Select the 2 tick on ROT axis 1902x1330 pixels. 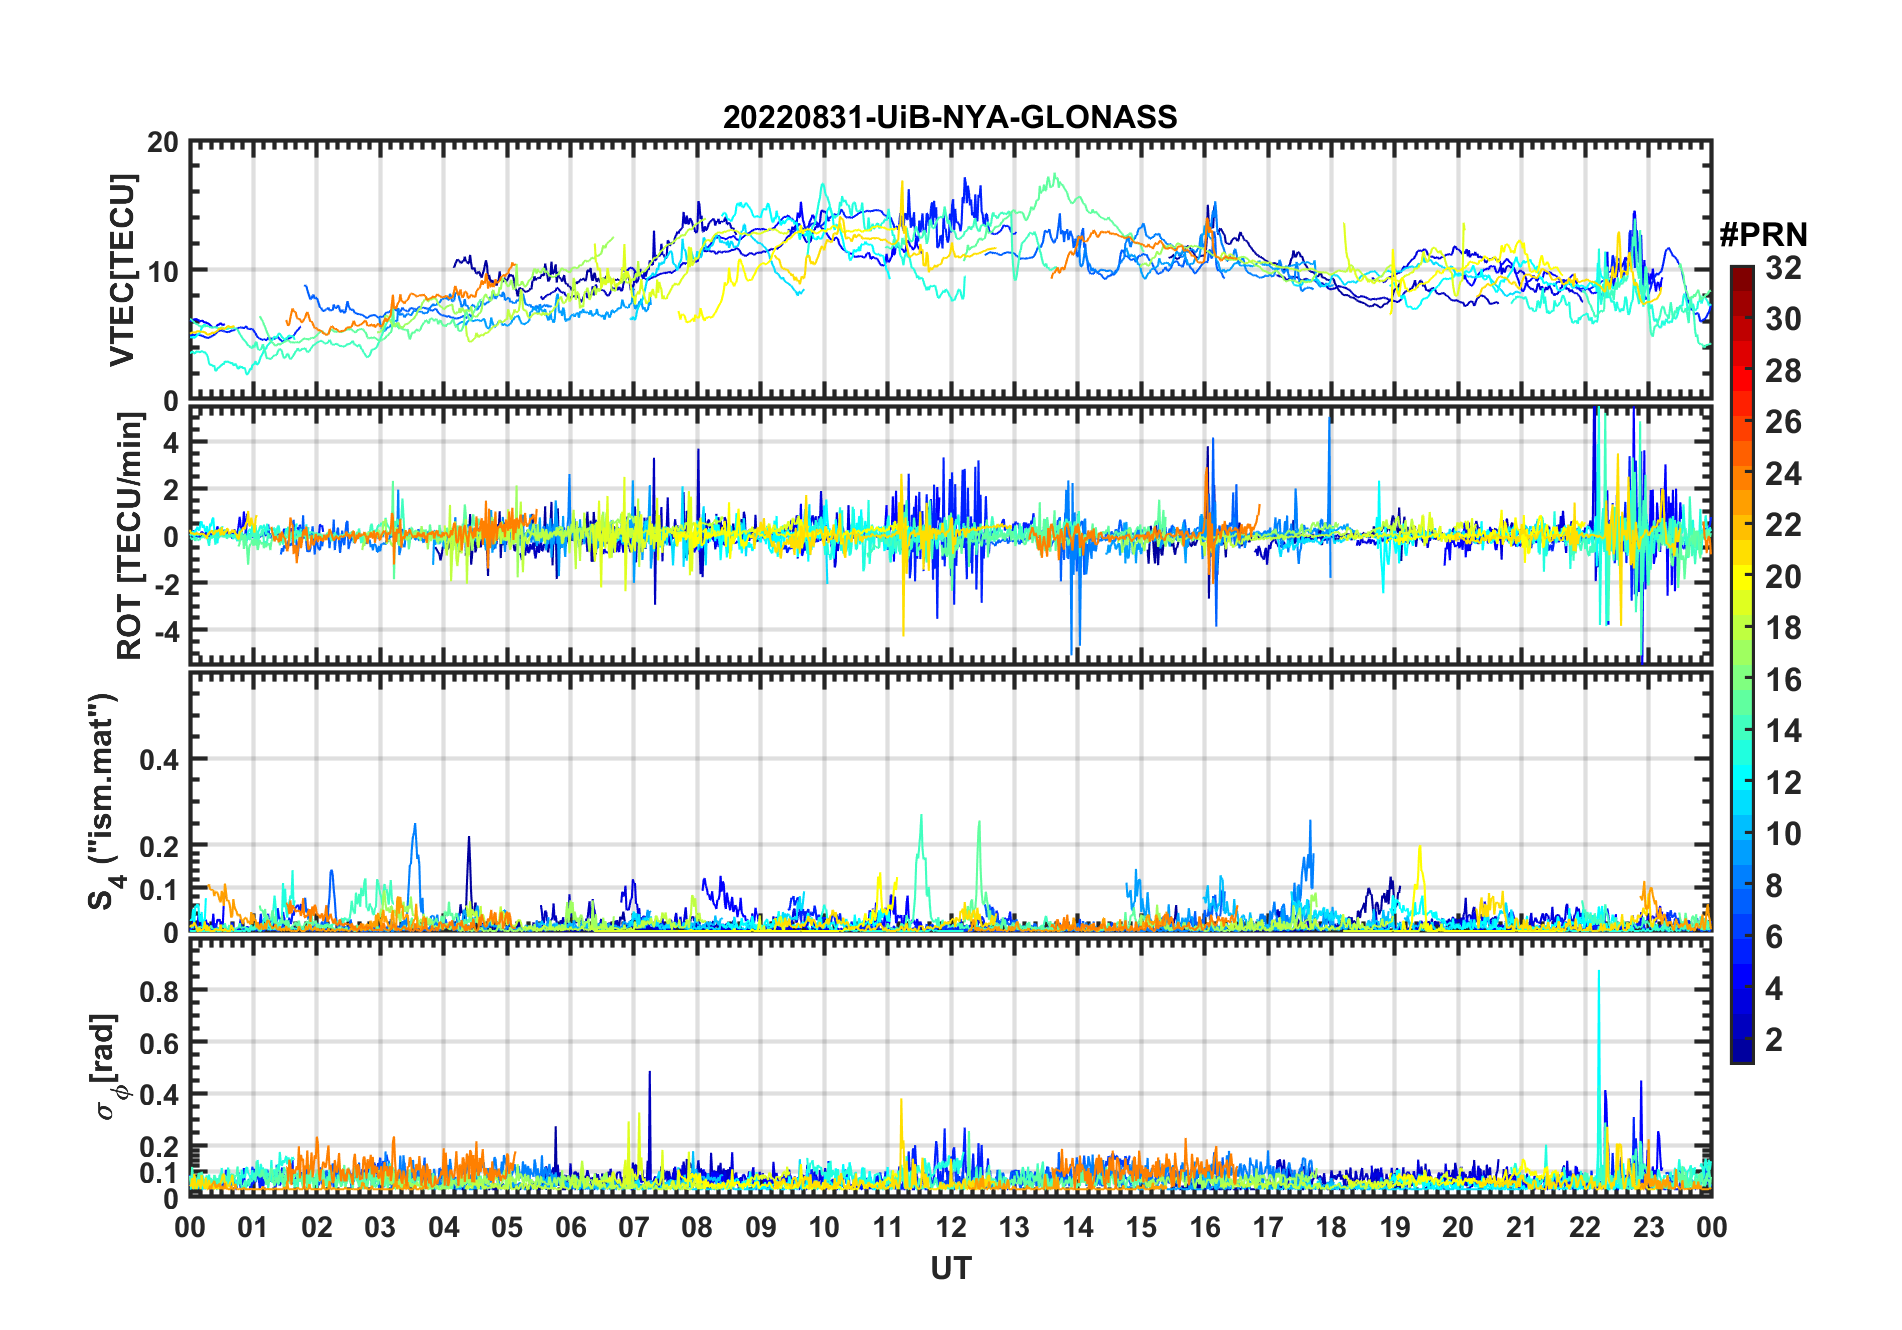pyautogui.click(x=171, y=489)
